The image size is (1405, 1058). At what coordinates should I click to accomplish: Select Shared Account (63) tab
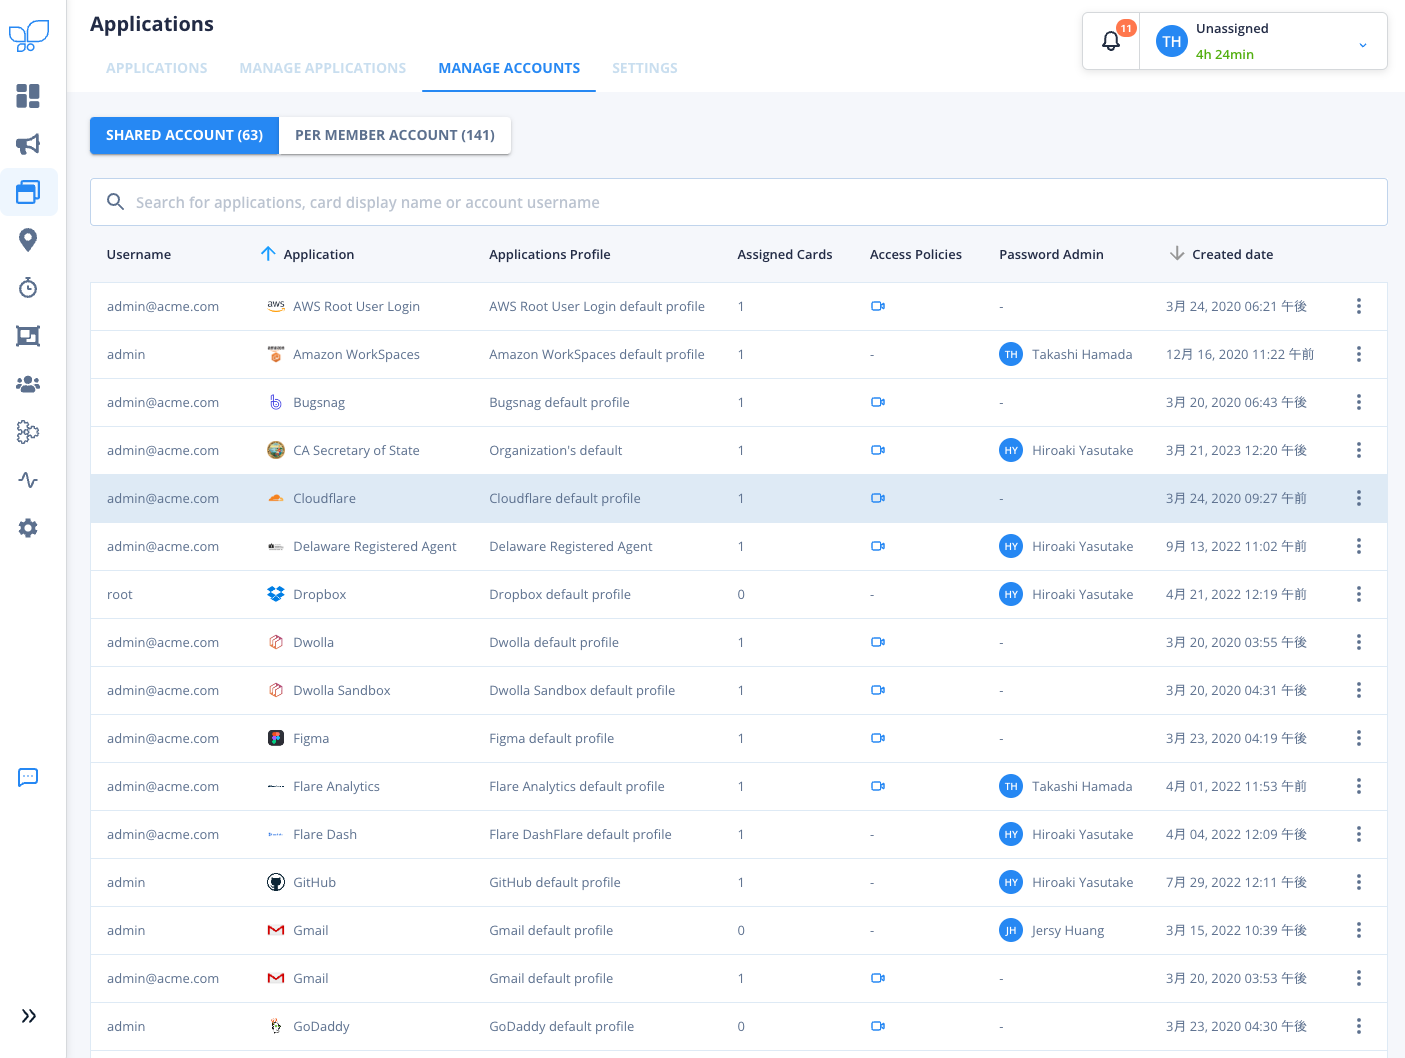click(x=185, y=135)
